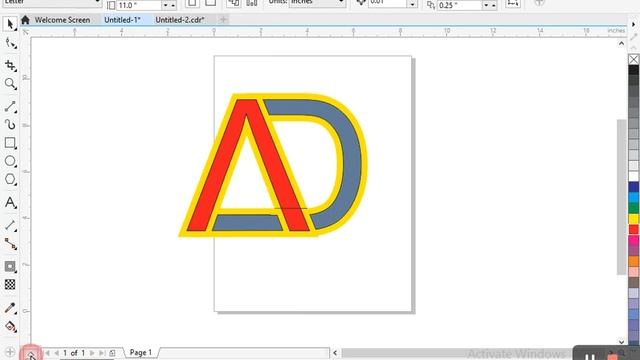This screenshot has height=360, width=640.
Task: Go to the next page arrow
Action: click(x=92, y=353)
